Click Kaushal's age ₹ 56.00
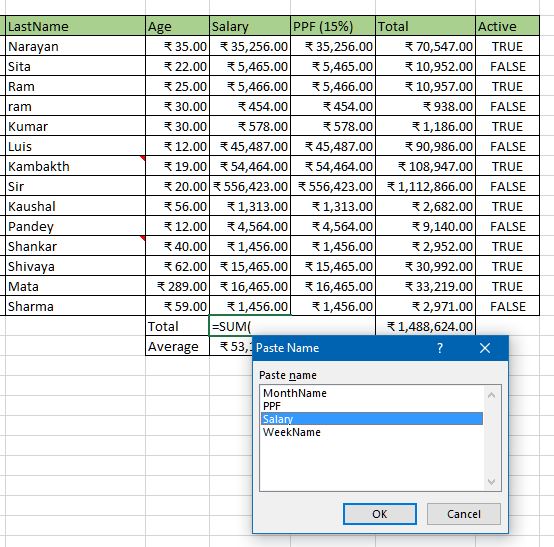 [x=177, y=206]
